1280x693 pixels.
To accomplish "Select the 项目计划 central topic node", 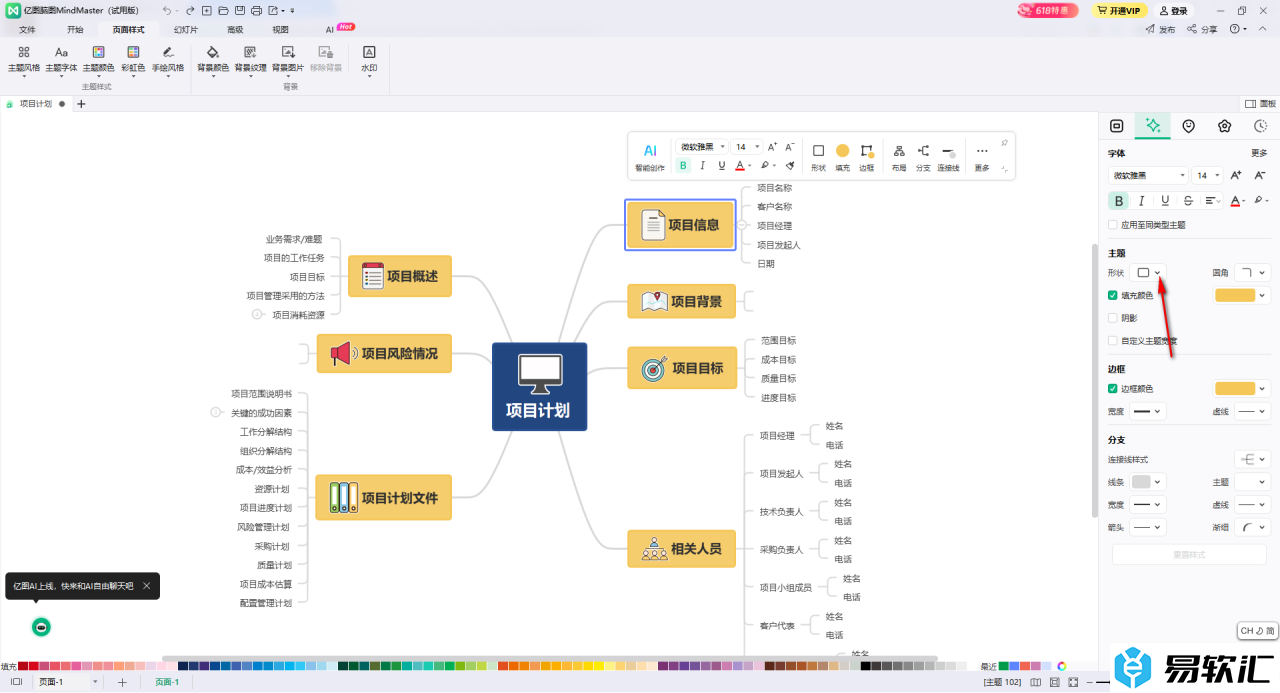I will pyautogui.click(x=539, y=387).
